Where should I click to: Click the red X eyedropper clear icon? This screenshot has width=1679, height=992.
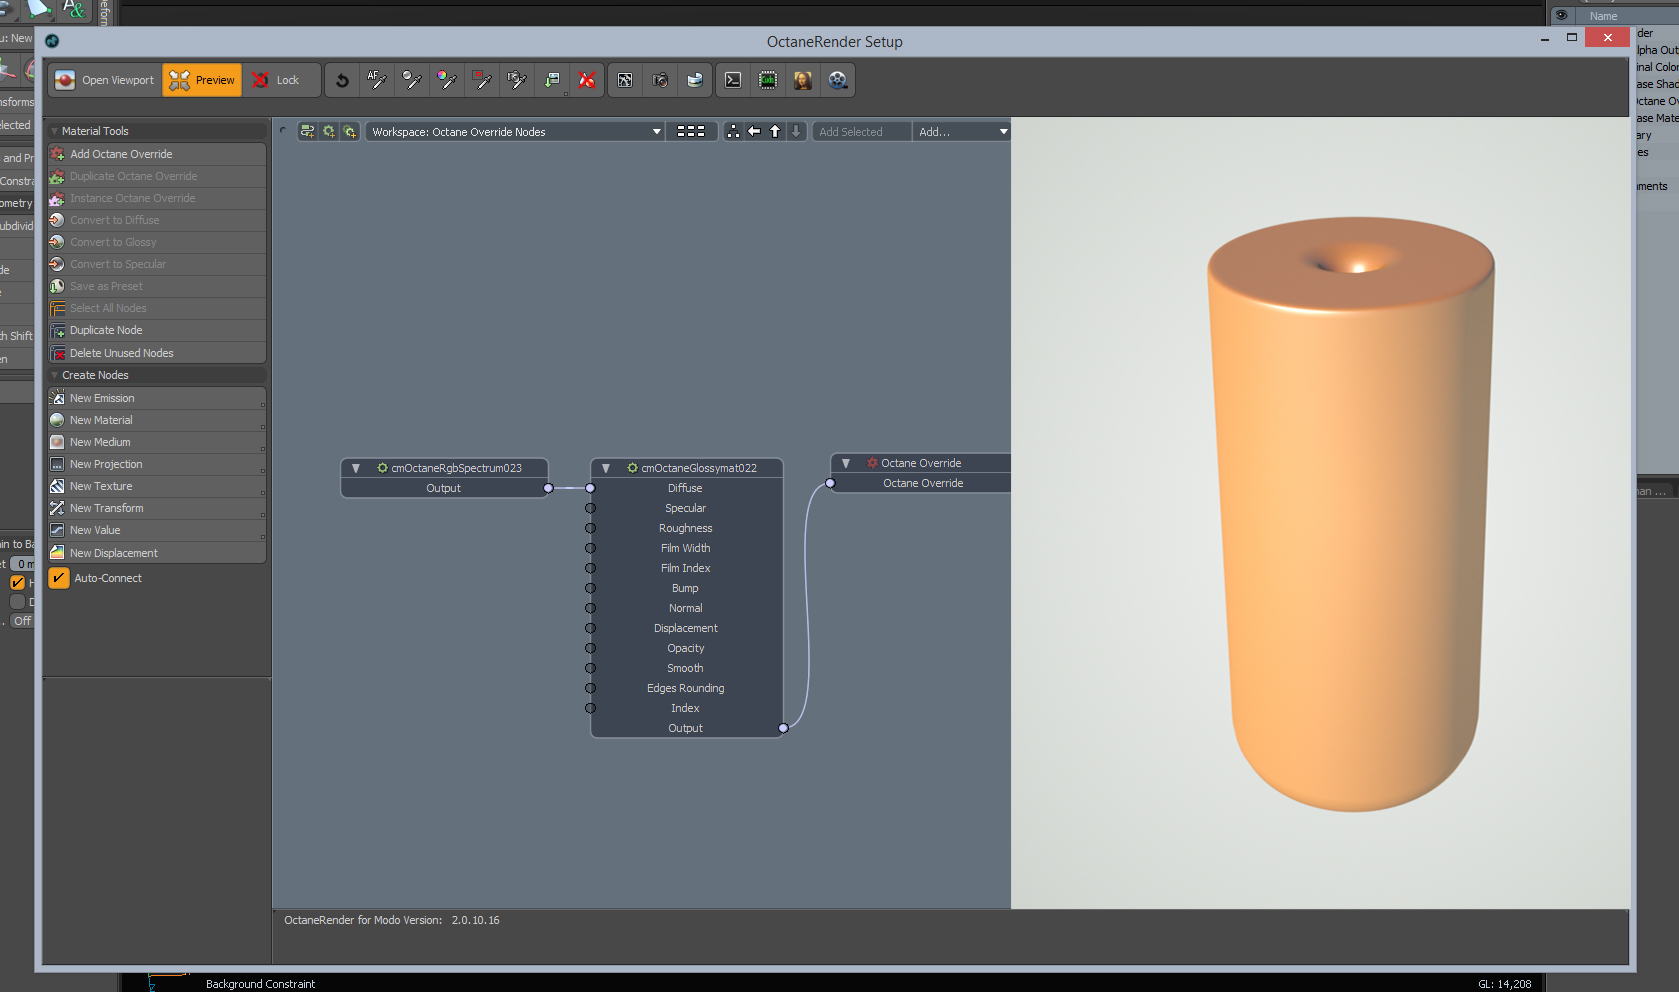tap(587, 80)
